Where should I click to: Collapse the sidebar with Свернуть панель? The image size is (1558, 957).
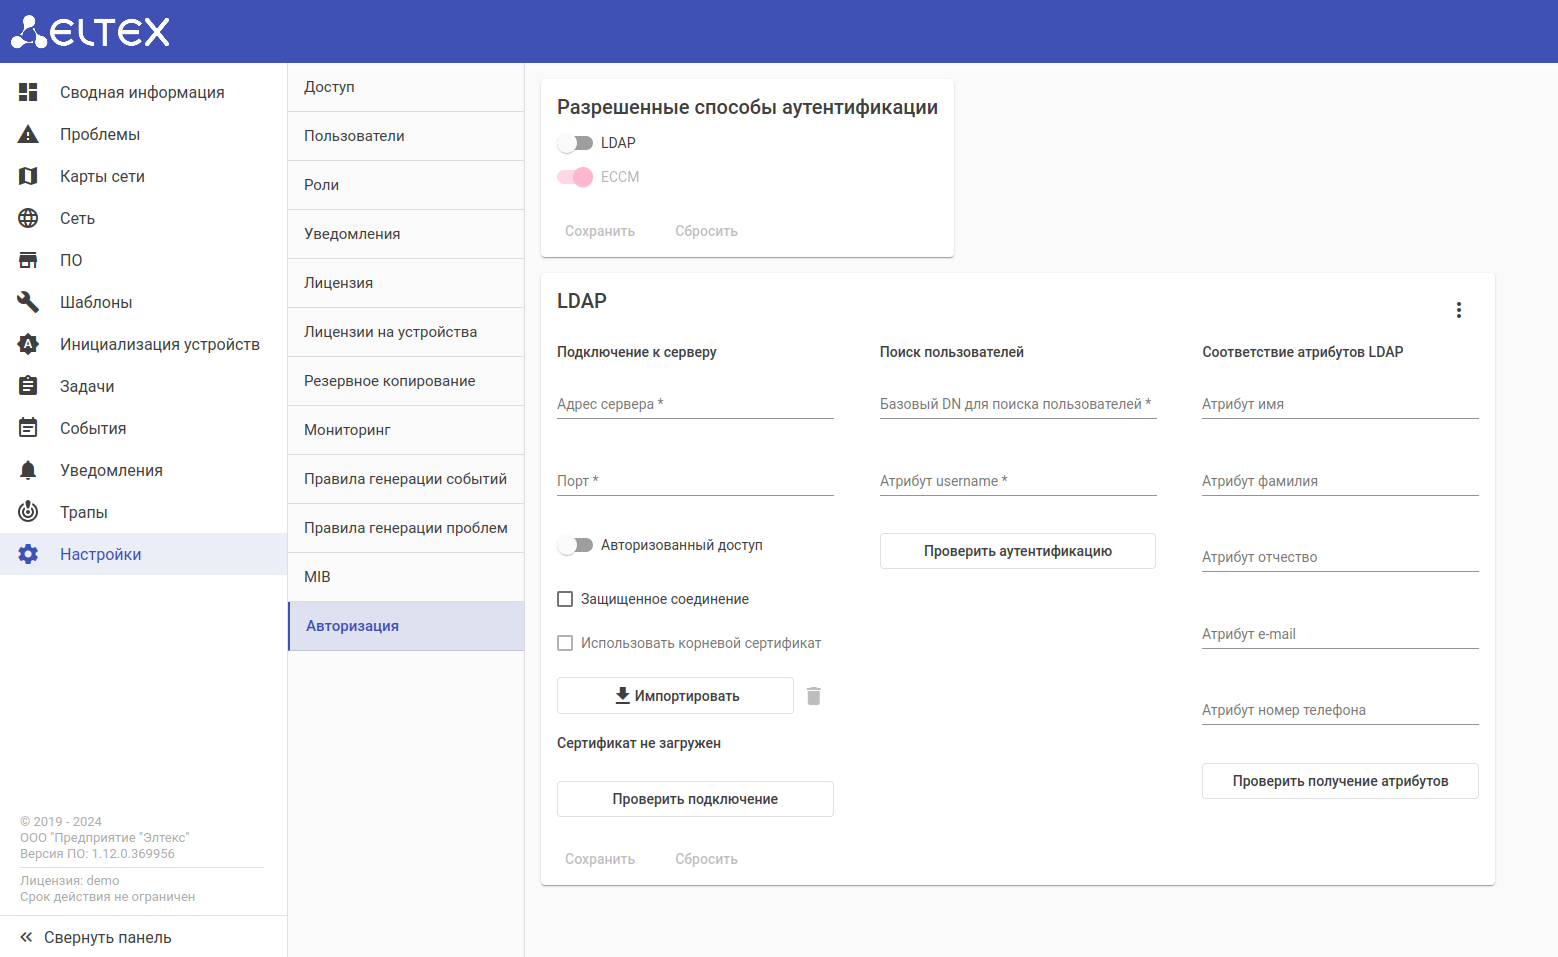pyautogui.click(x=96, y=937)
